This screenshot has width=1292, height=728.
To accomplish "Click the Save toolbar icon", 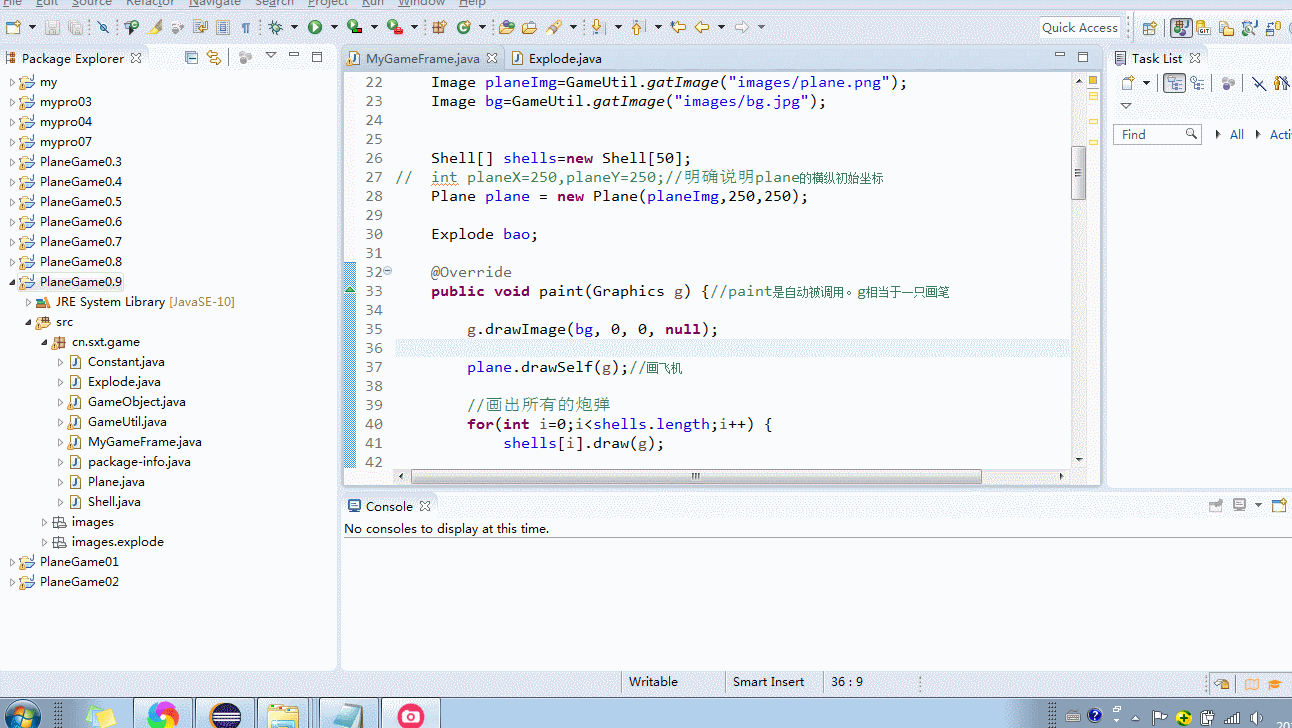I will [53, 28].
